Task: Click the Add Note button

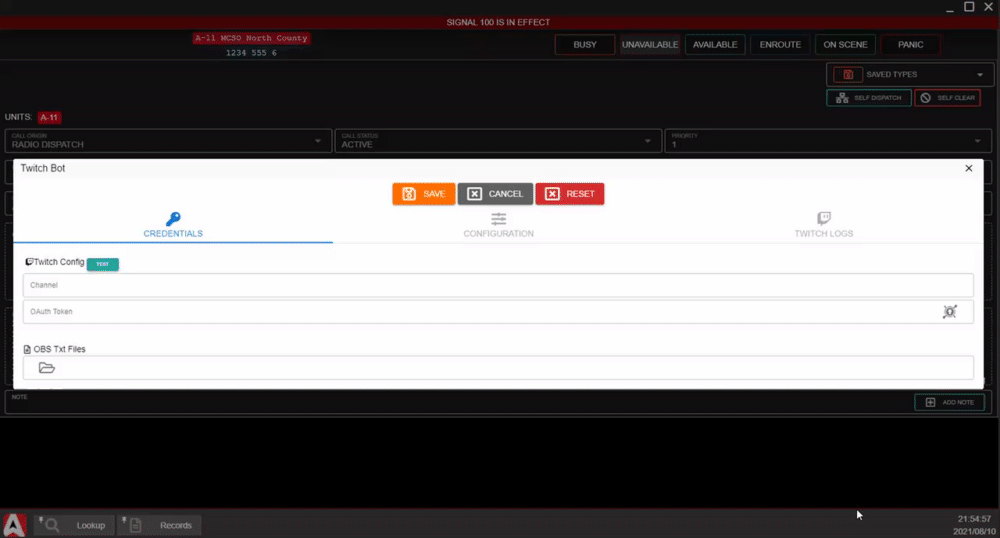Action: coord(950,402)
